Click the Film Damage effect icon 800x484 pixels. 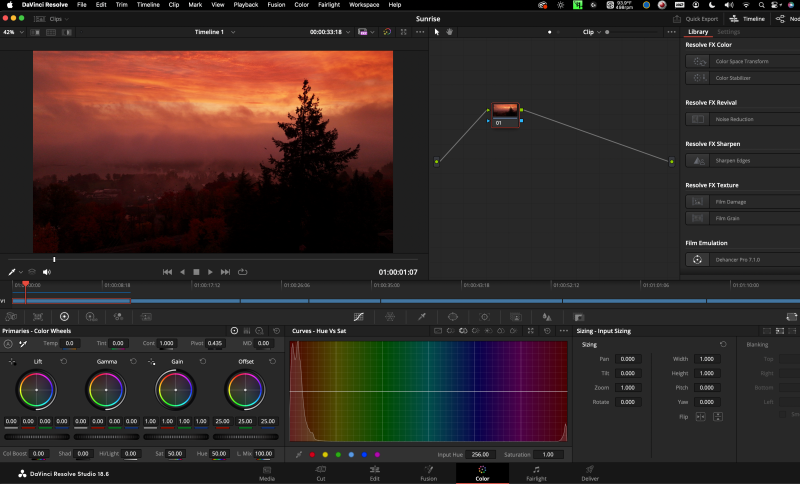698,202
